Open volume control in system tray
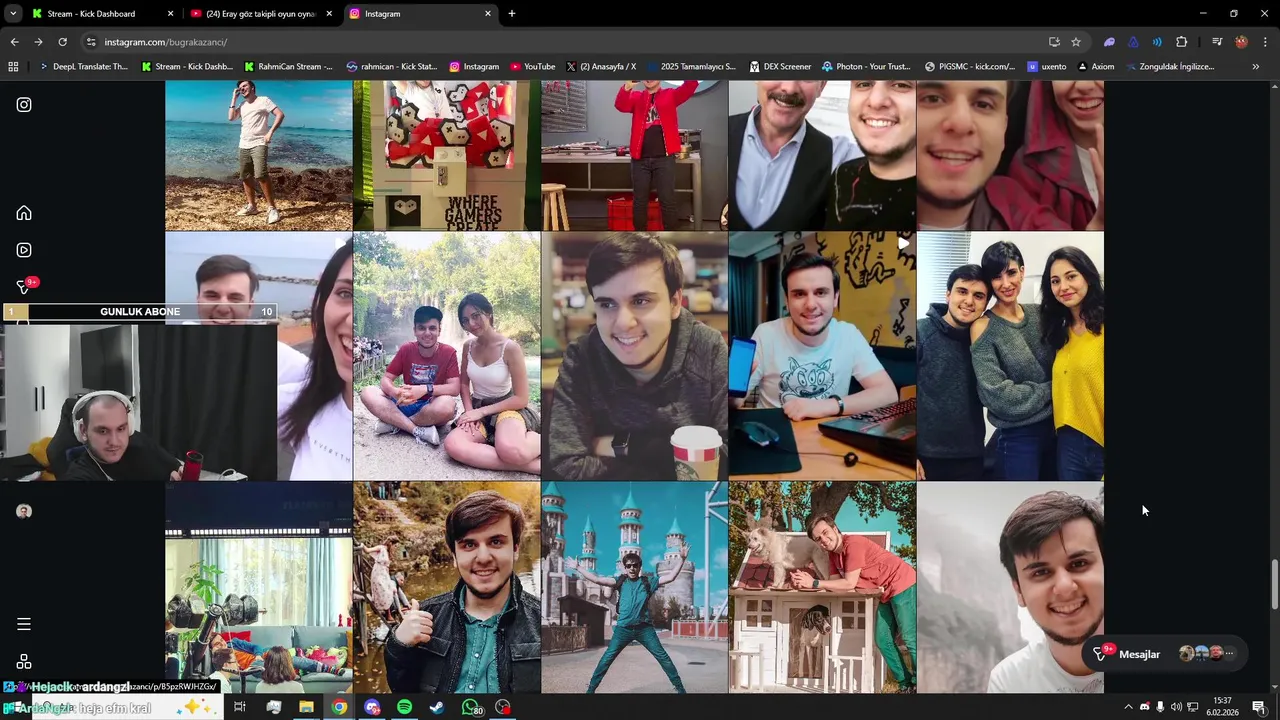1280x720 pixels. 1176,707
